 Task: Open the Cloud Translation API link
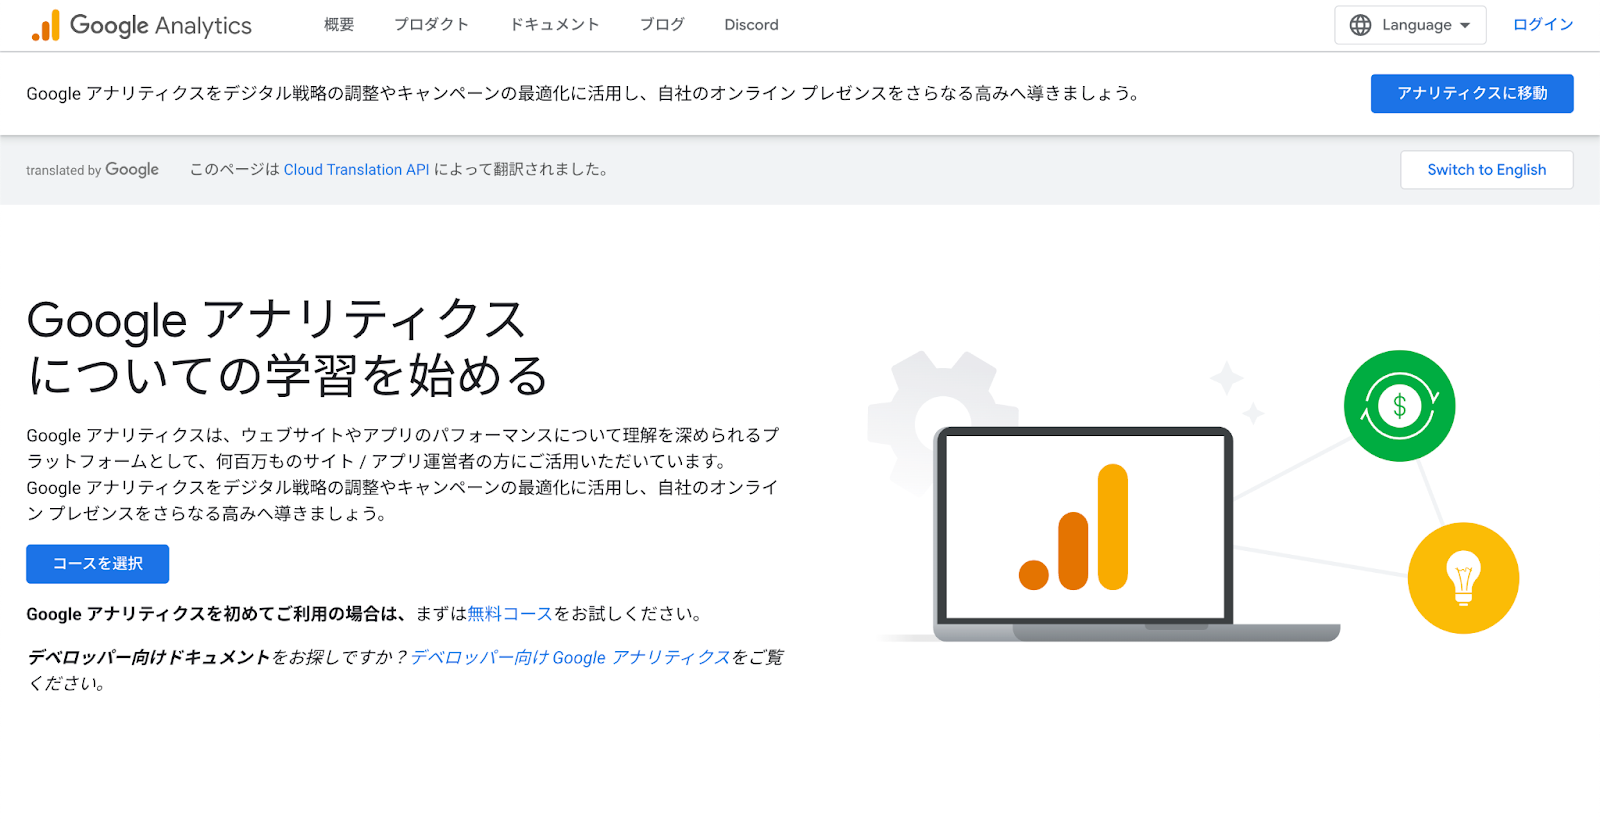[356, 170]
